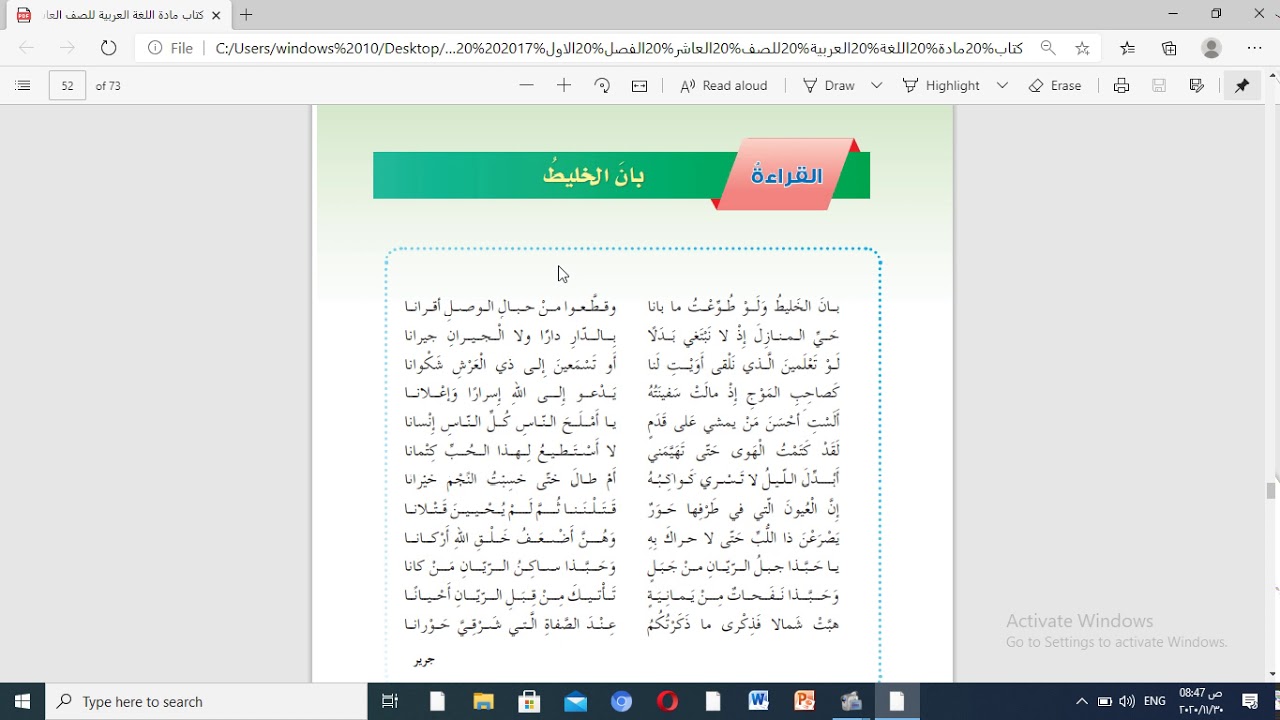Open Word from taskbar
The image size is (1280, 720).
coord(758,702)
